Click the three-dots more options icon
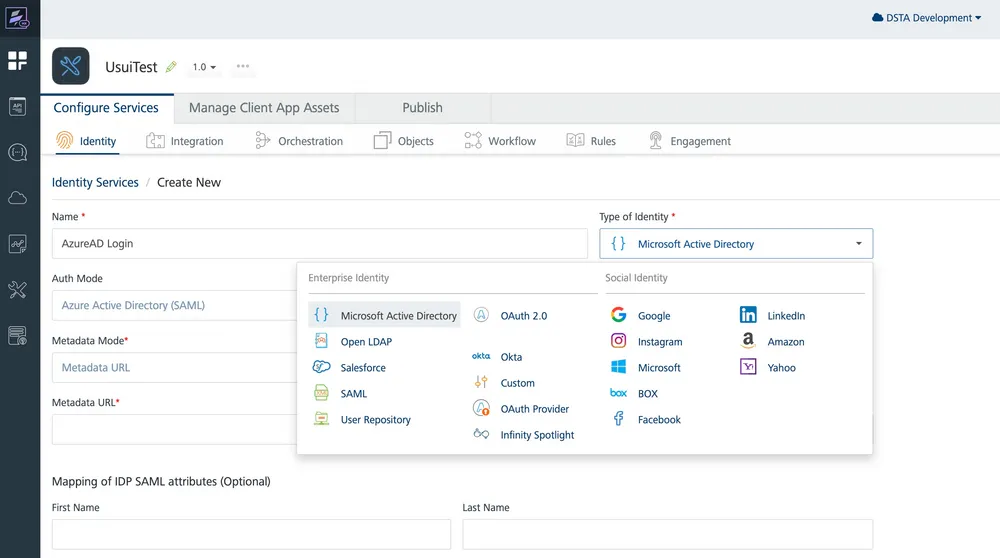Viewport: 1000px width, 558px height. 243,67
